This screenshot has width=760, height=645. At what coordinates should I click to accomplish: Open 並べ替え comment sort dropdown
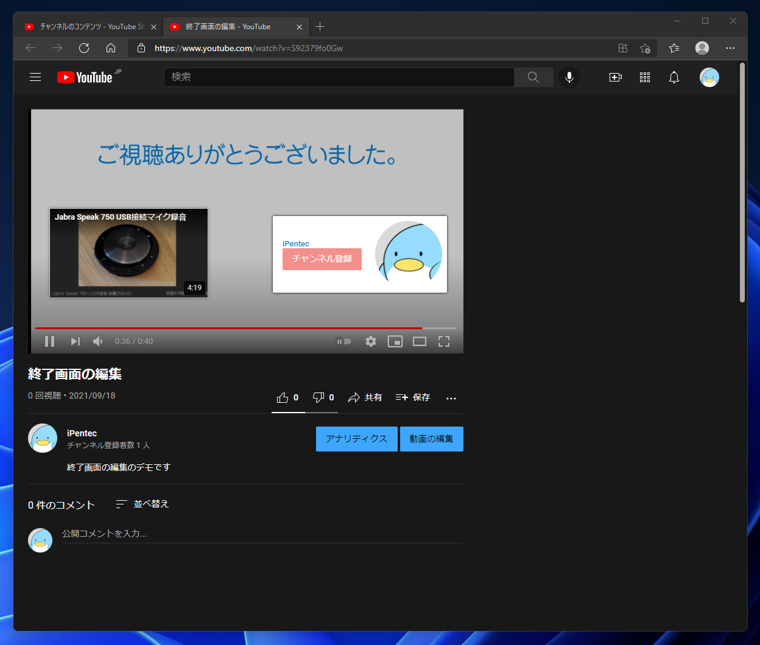point(142,504)
